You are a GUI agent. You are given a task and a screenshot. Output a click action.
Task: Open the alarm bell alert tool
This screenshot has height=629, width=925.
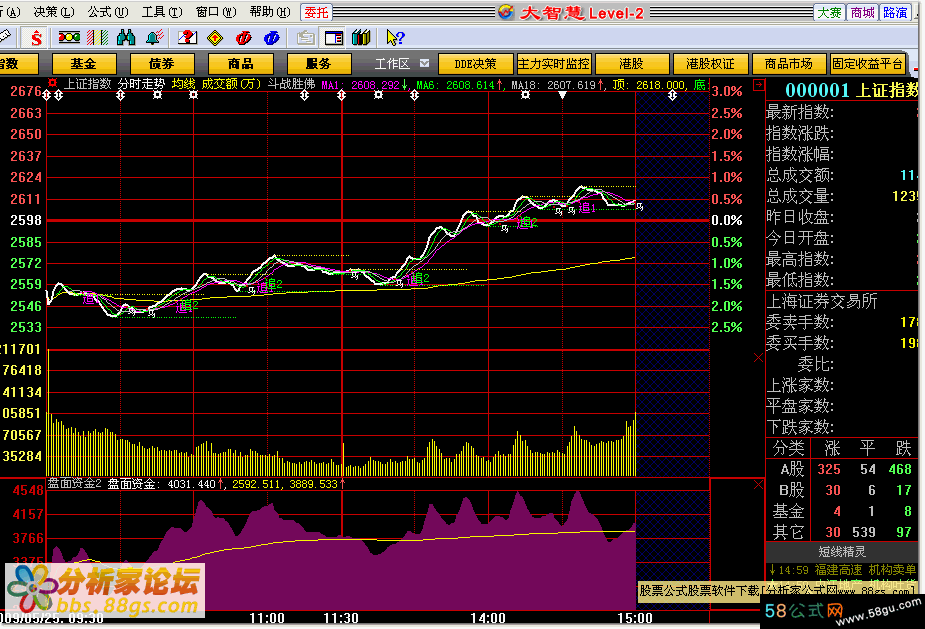(x=155, y=38)
